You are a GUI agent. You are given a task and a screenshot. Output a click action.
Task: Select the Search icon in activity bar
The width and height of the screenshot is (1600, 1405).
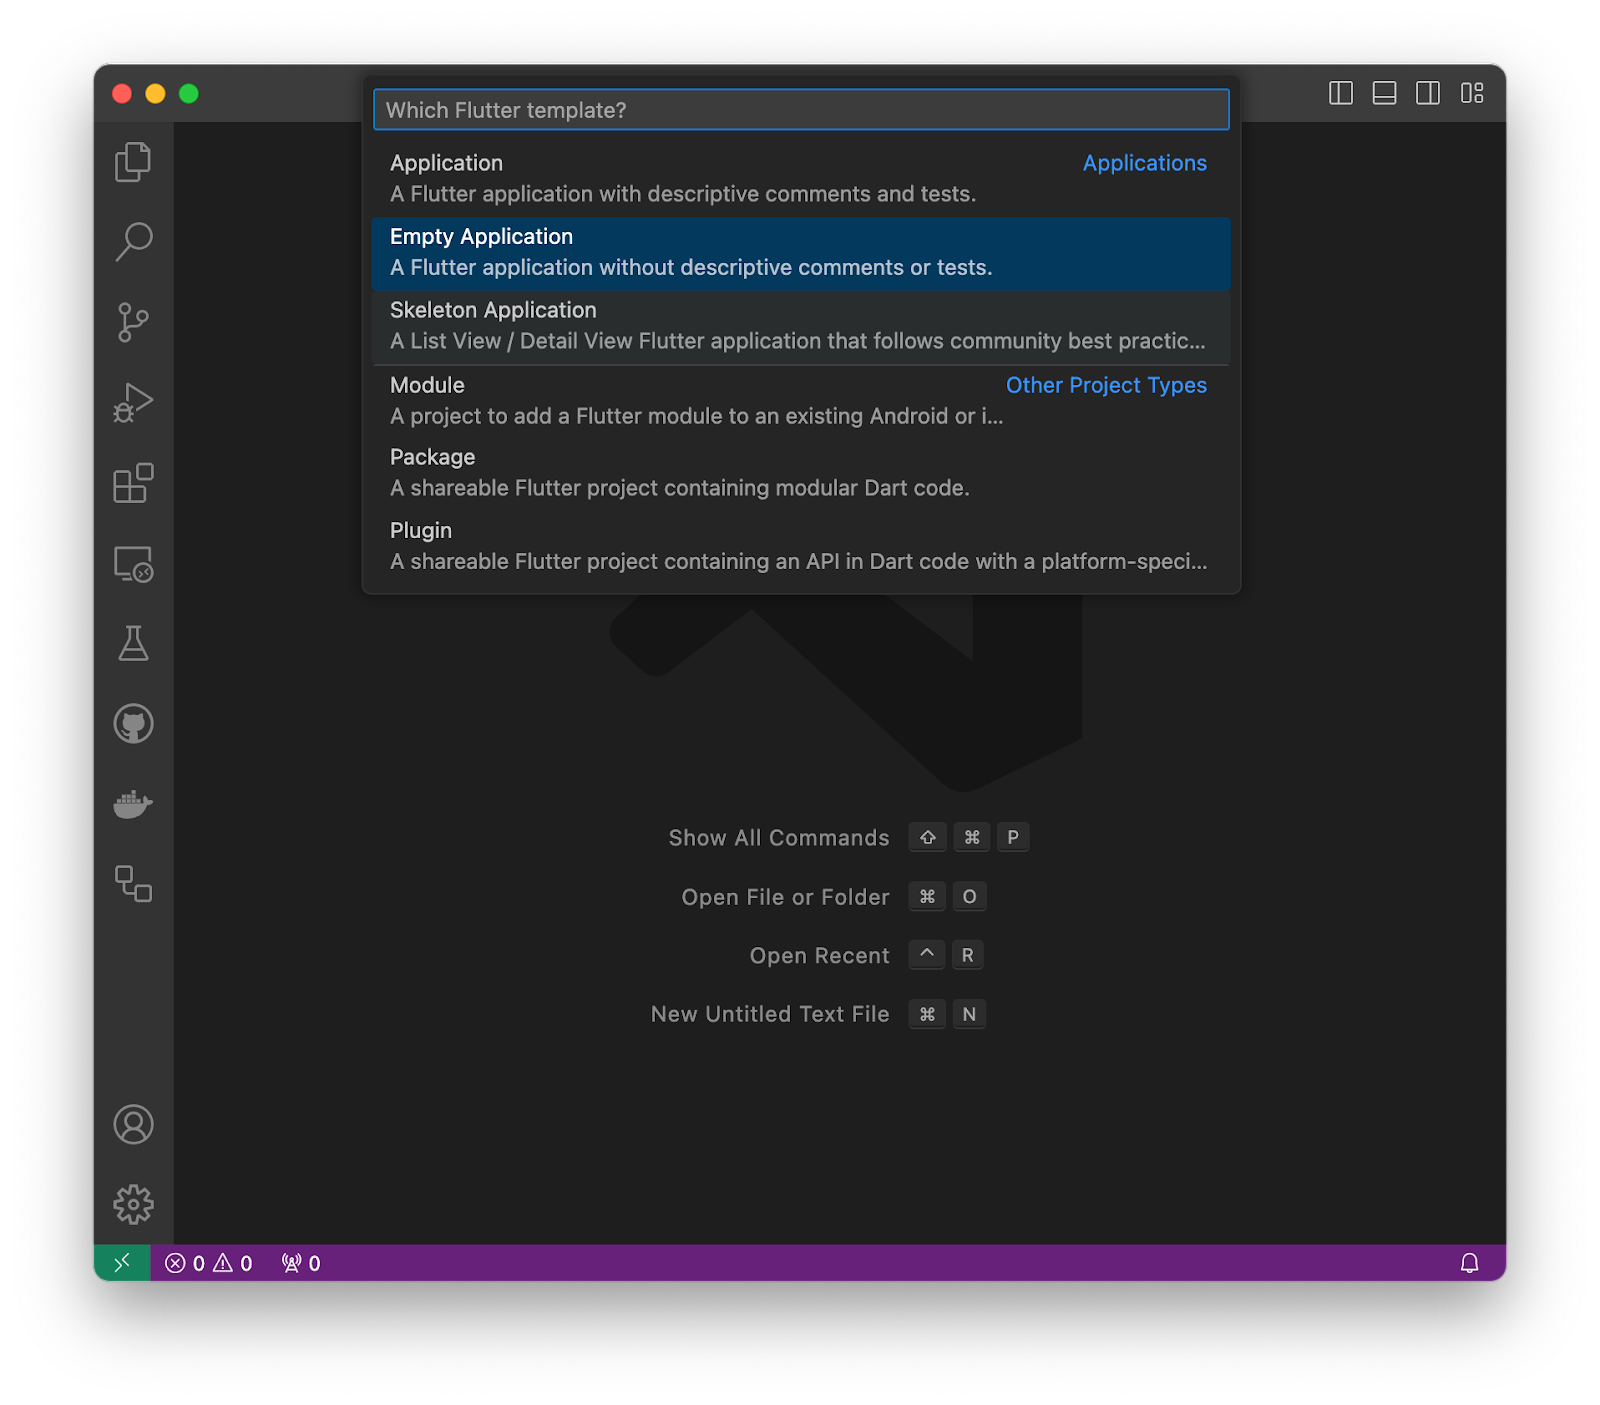point(134,242)
